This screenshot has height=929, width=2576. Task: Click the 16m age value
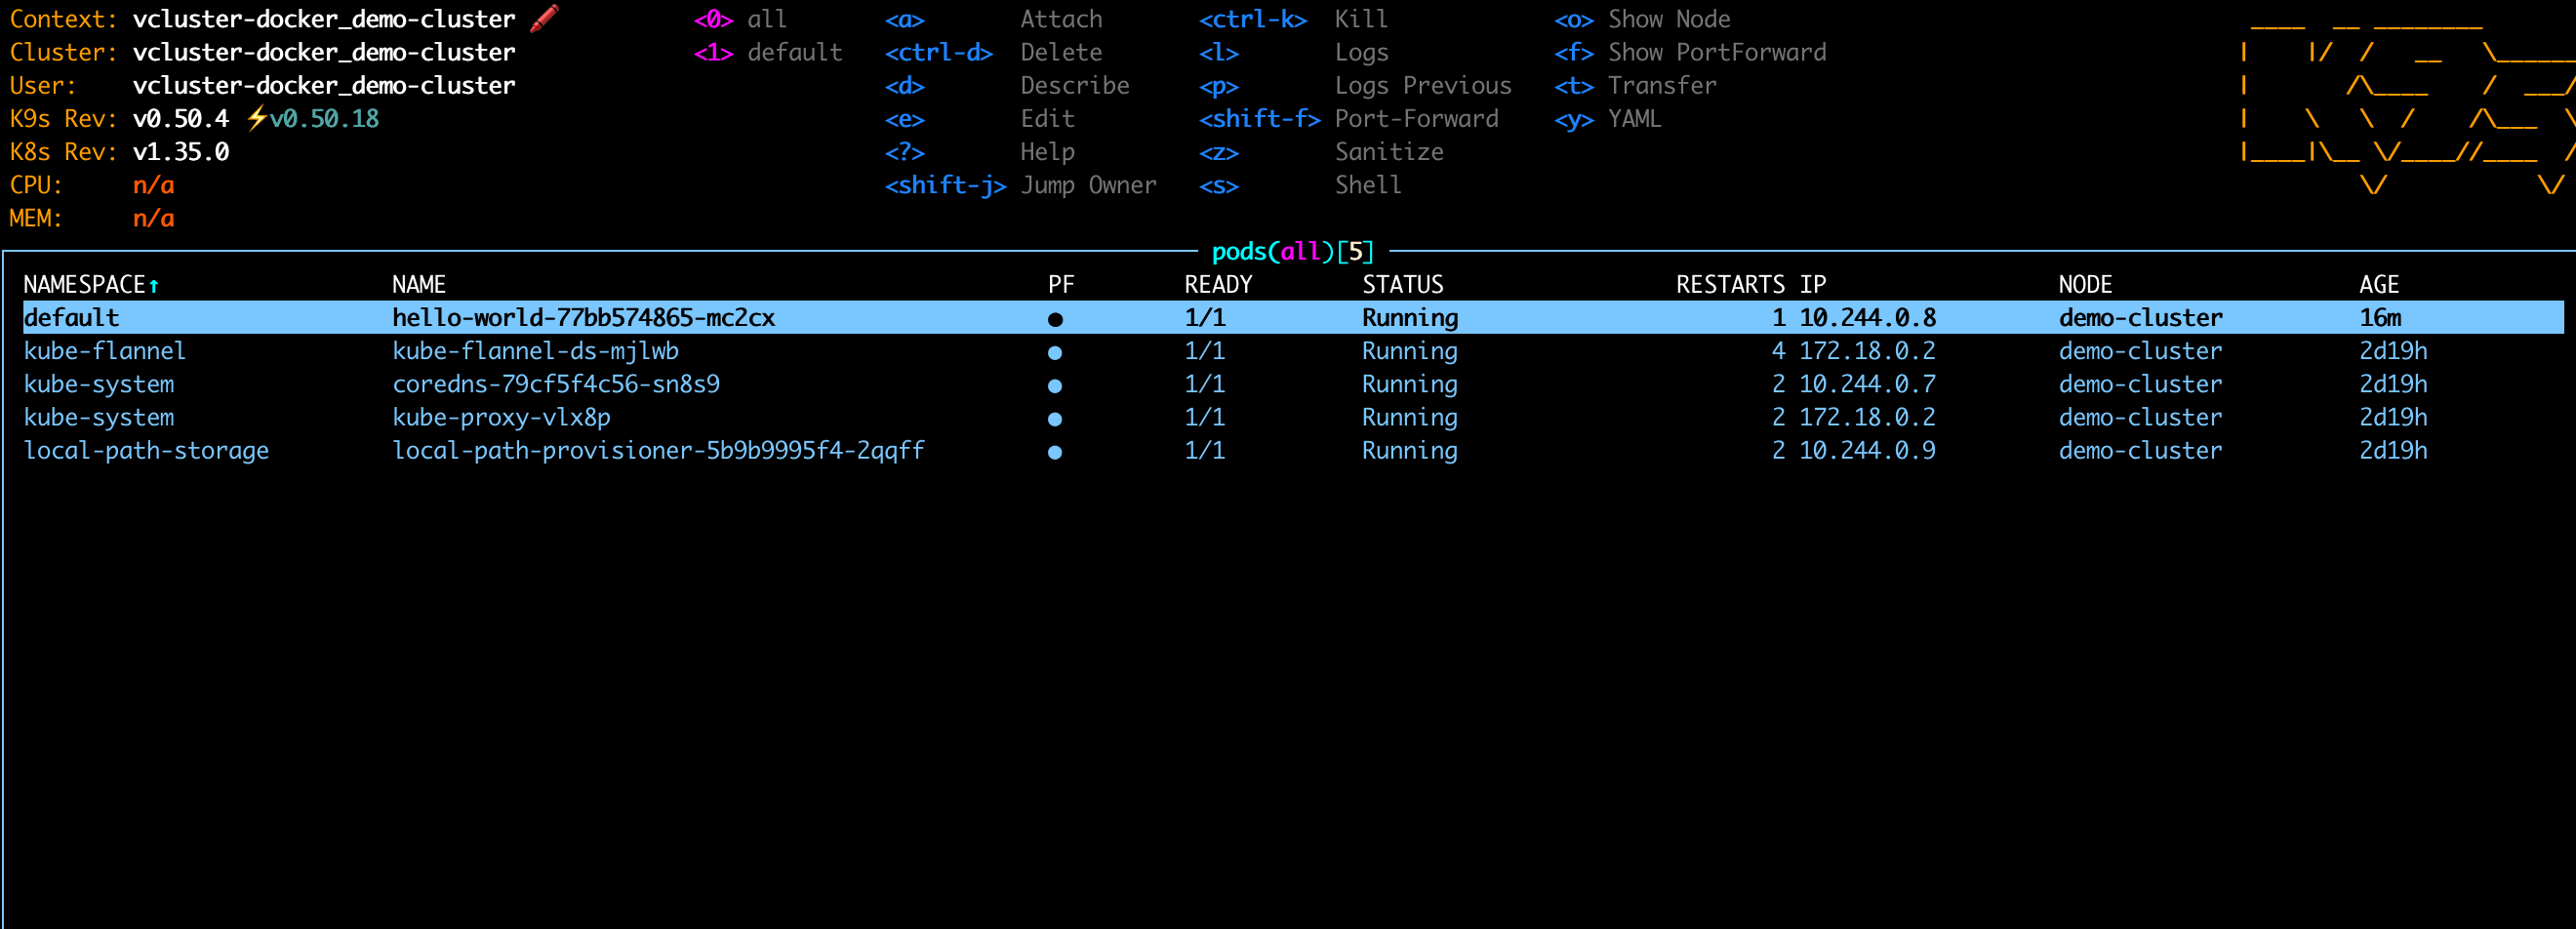2380,318
